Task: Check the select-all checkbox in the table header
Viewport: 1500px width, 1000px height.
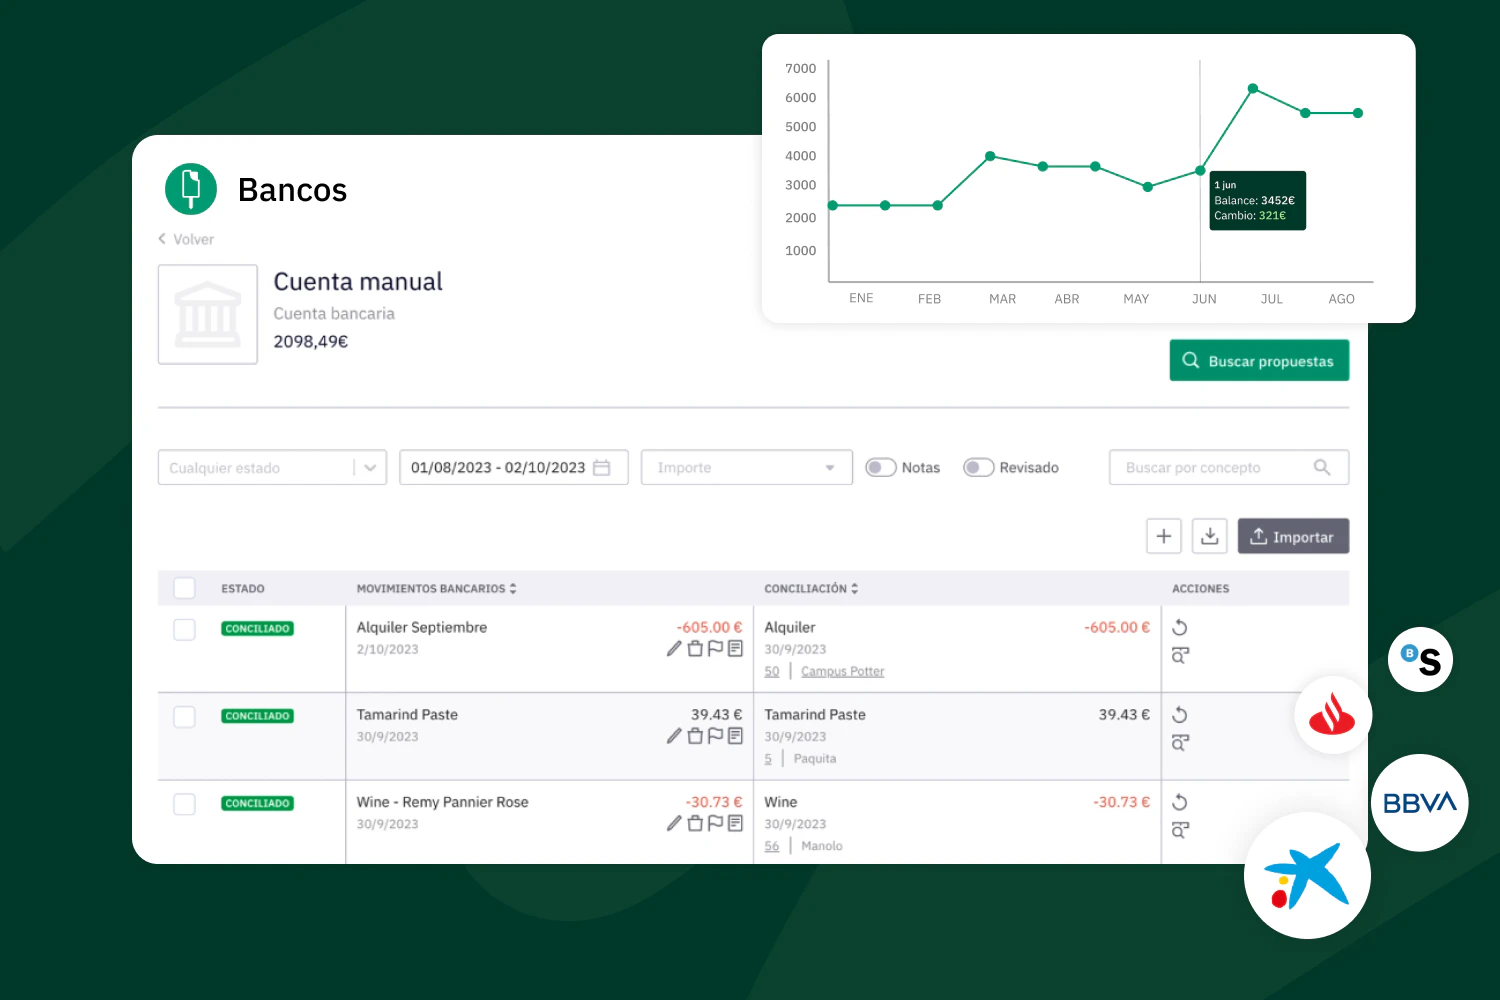Action: [x=184, y=588]
